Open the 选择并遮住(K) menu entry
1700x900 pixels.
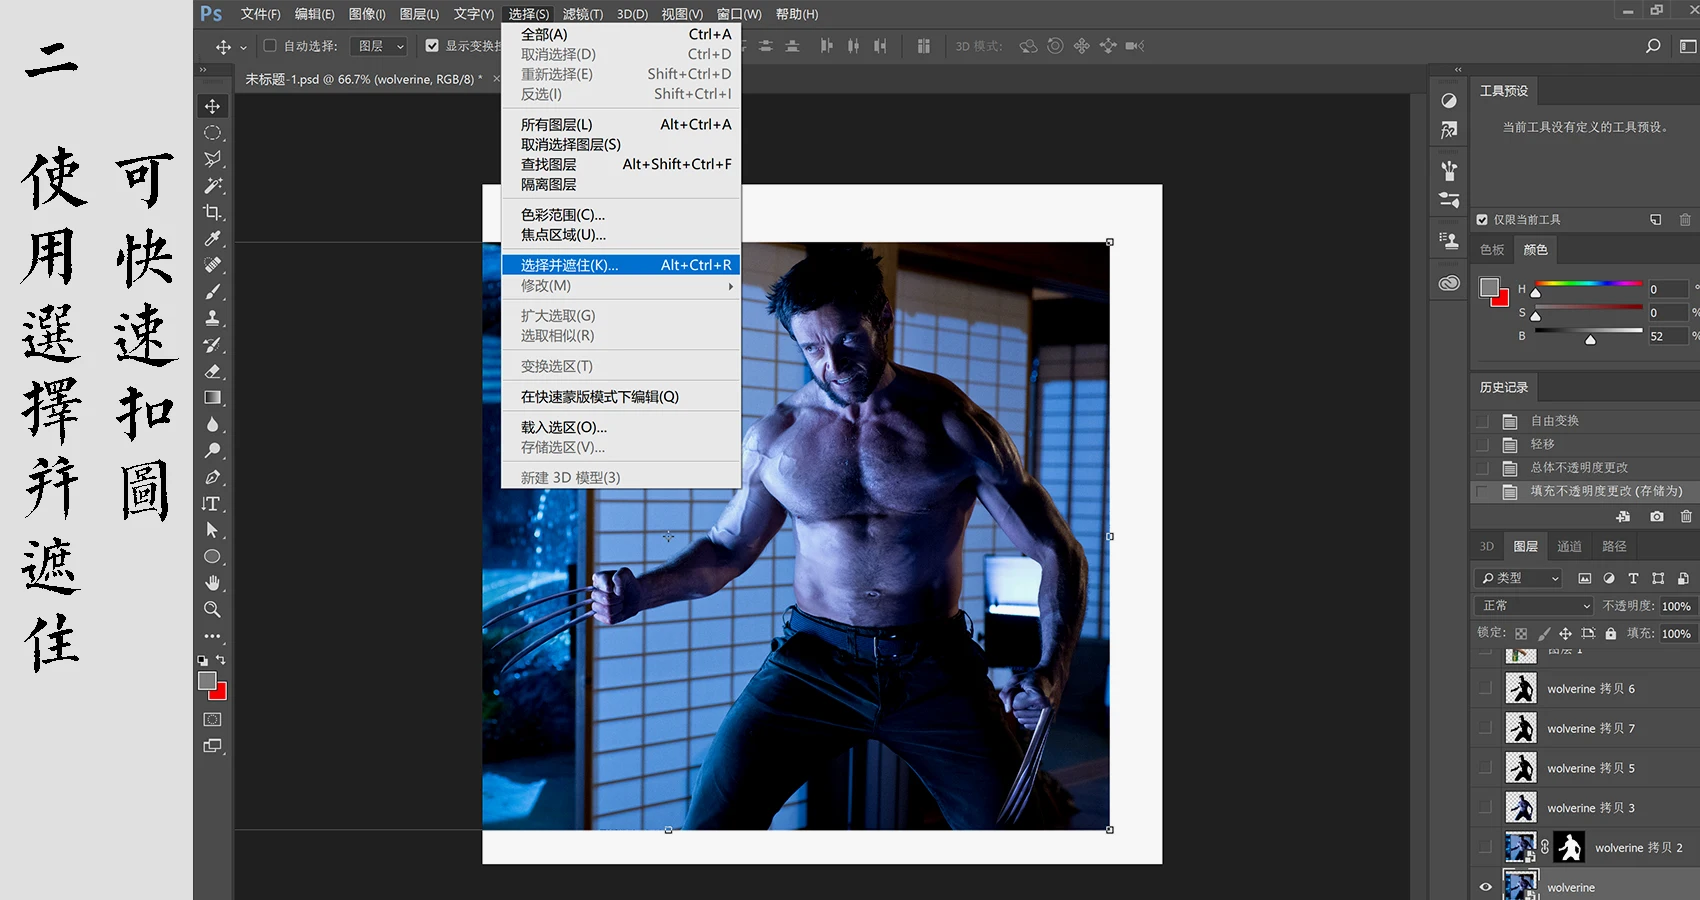coord(621,265)
